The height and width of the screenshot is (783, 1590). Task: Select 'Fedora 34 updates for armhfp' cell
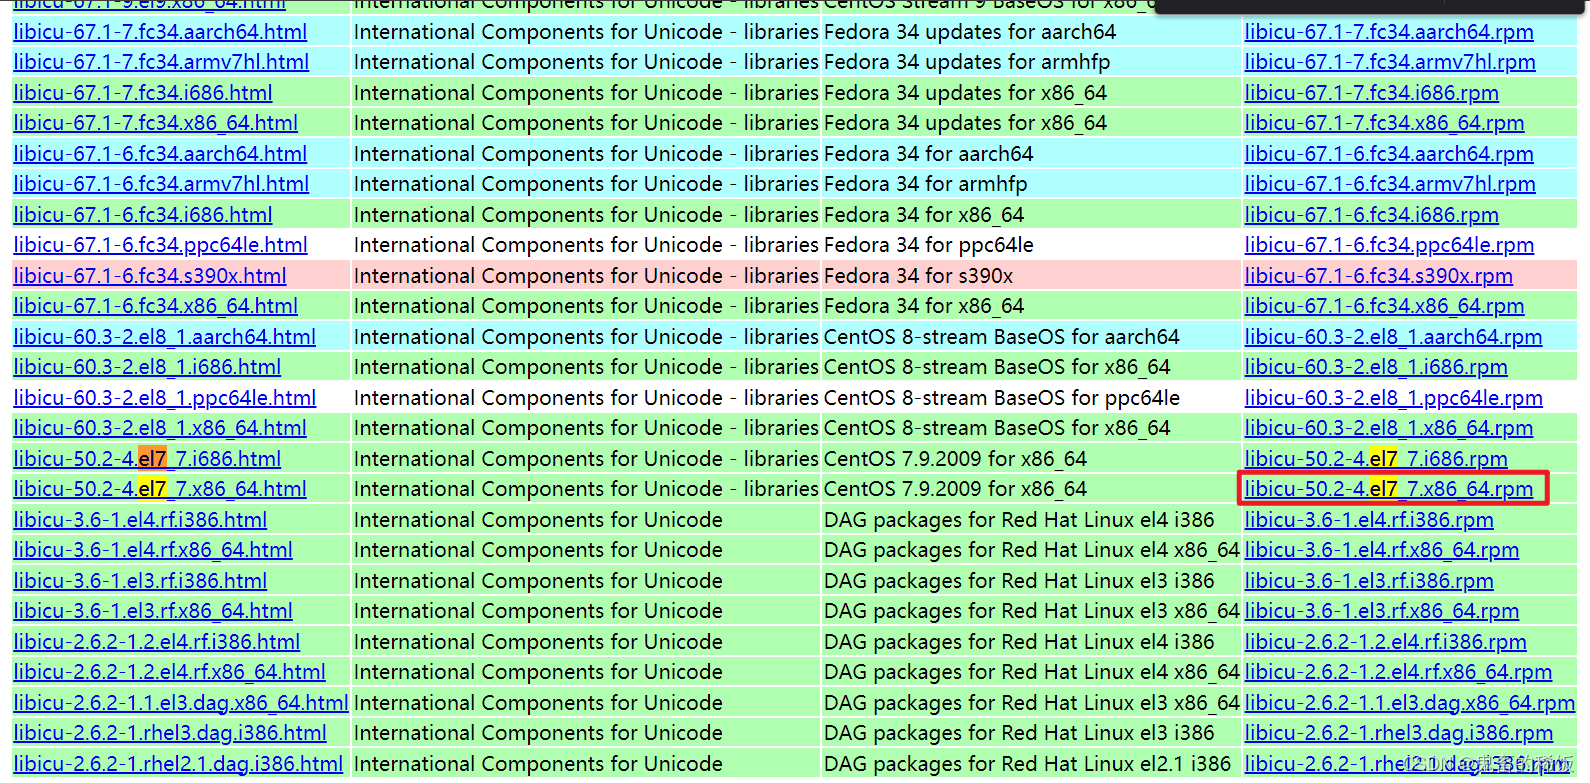[967, 62]
